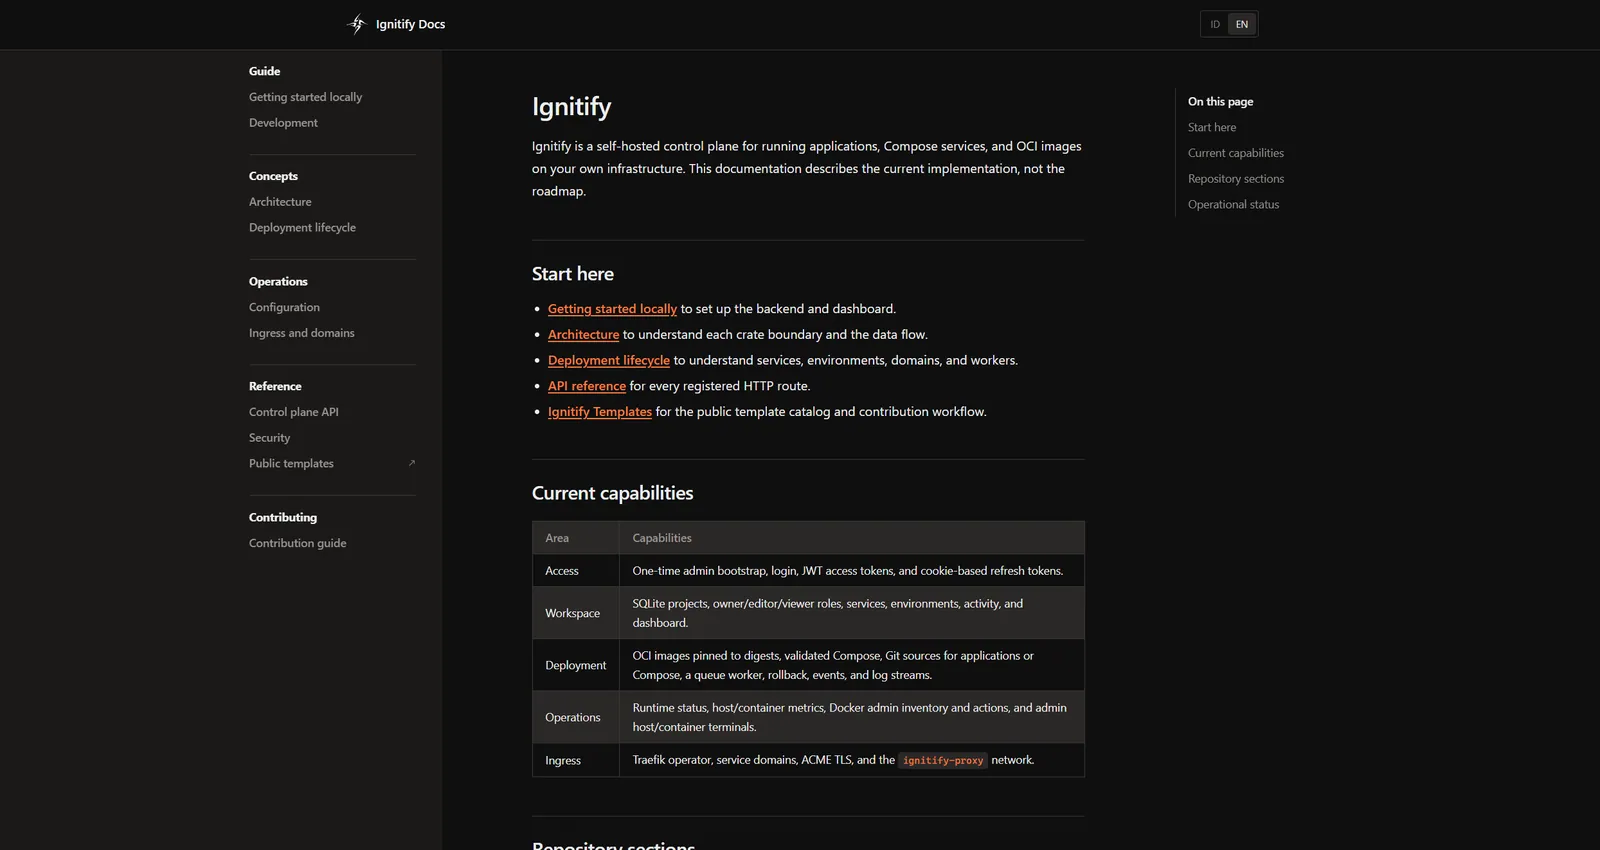Image resolution: width=1600 pixels, height=850 pixels.
Task: Follow the Deployment lifecycle link in Start here
Action: pos(608,360)
